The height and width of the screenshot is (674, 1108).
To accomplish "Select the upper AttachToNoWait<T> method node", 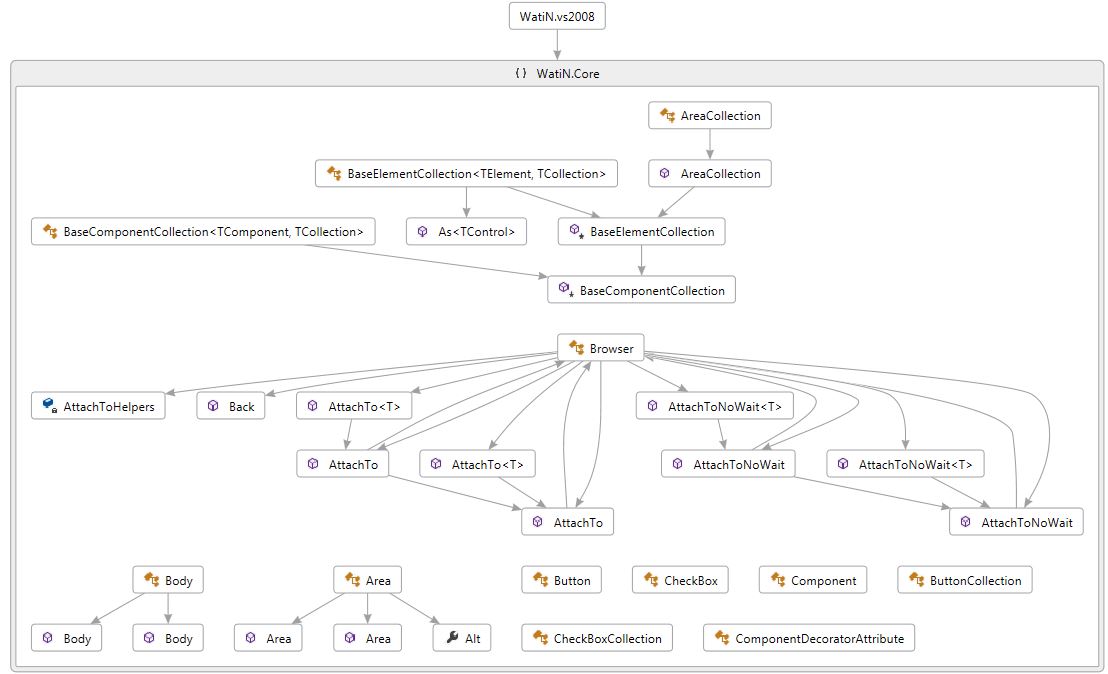I will pyautogui.click(x=714, y=406).
